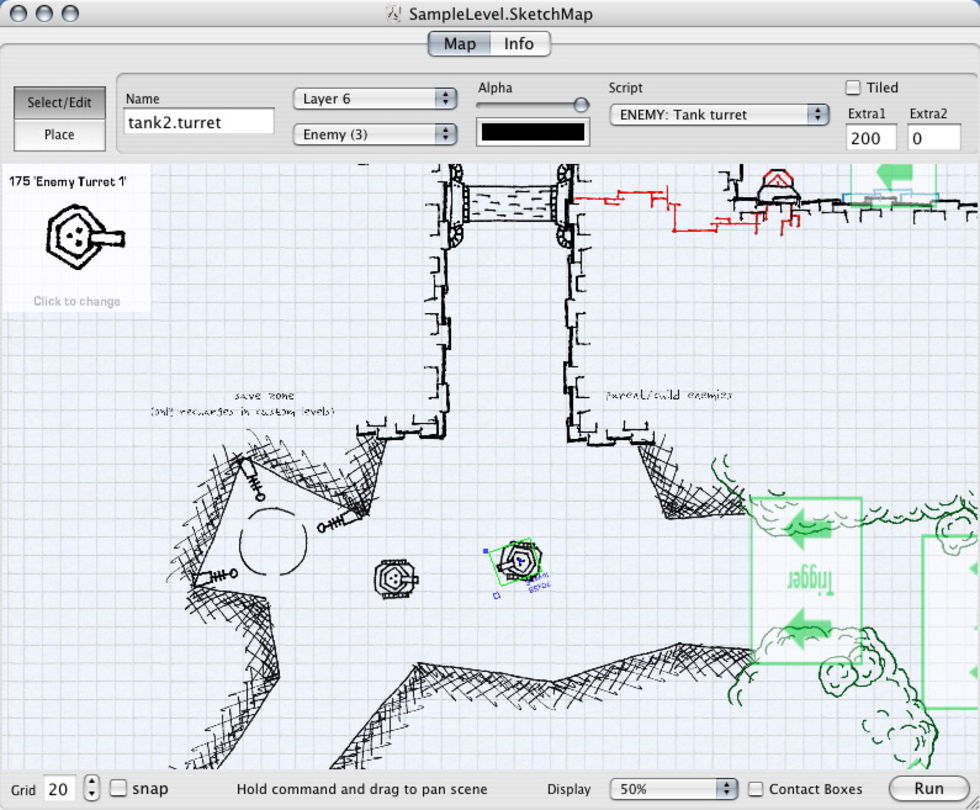The width and height of the screenshot is (980, 810).
Task: Open the ENEMY: Tank turret script dropdown
Action: [x=719, y=114]
